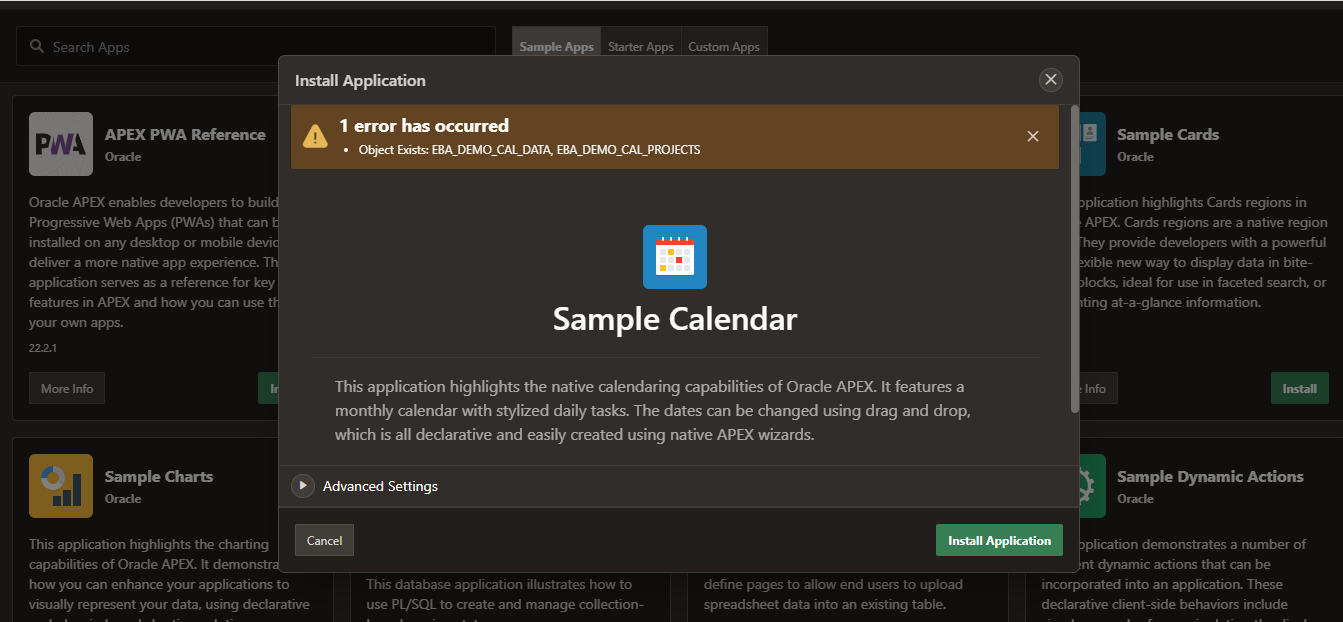Click the search magnifying glass icon
1343x622 pixels.
click(x=37, y=46)
